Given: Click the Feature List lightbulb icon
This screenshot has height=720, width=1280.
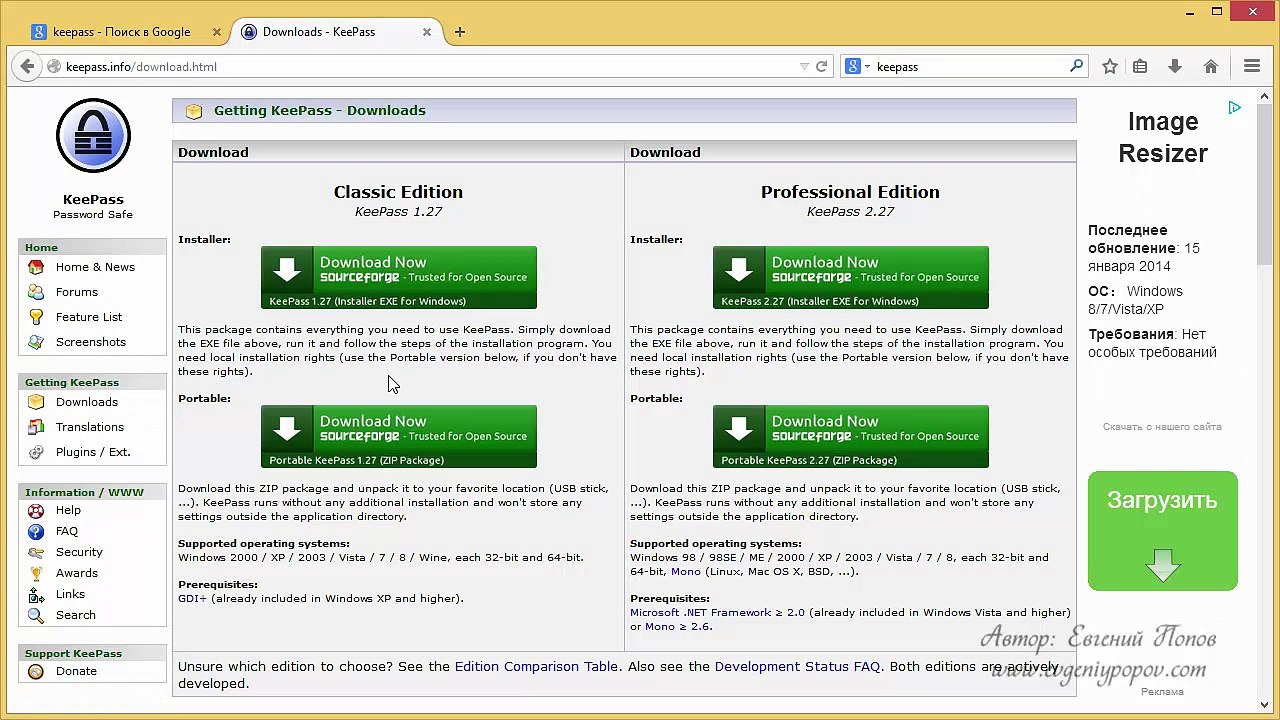Looking at the screenshot, I should tap(36, 317).
